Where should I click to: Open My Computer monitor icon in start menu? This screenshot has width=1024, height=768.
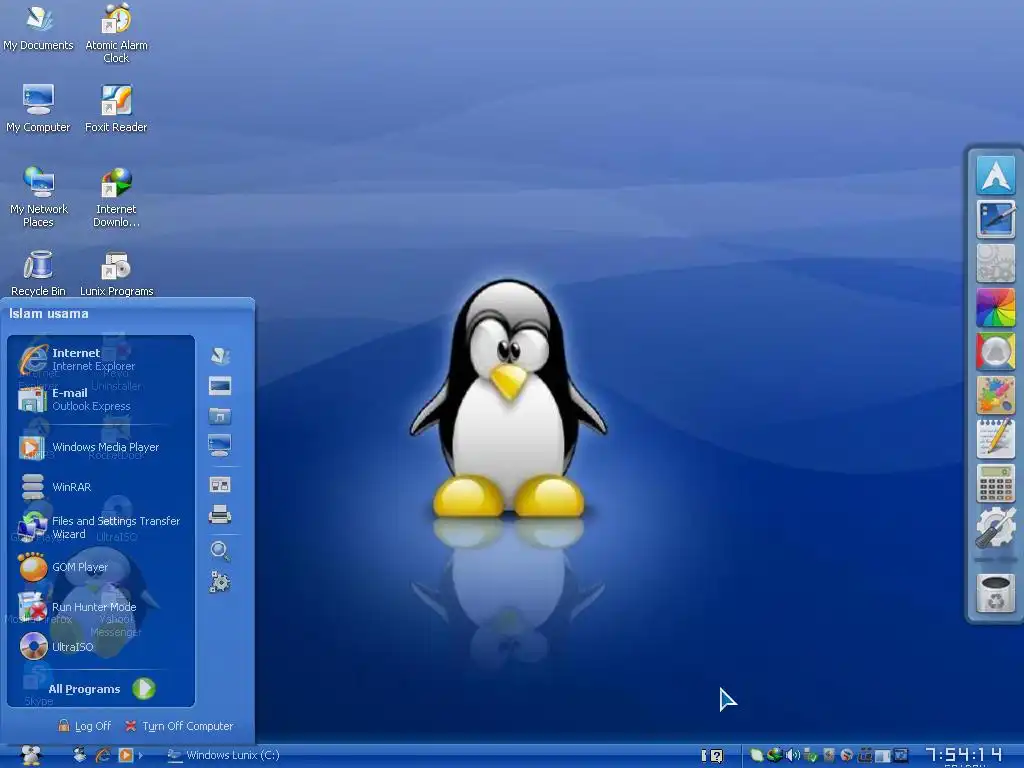(x=219, y=445)
